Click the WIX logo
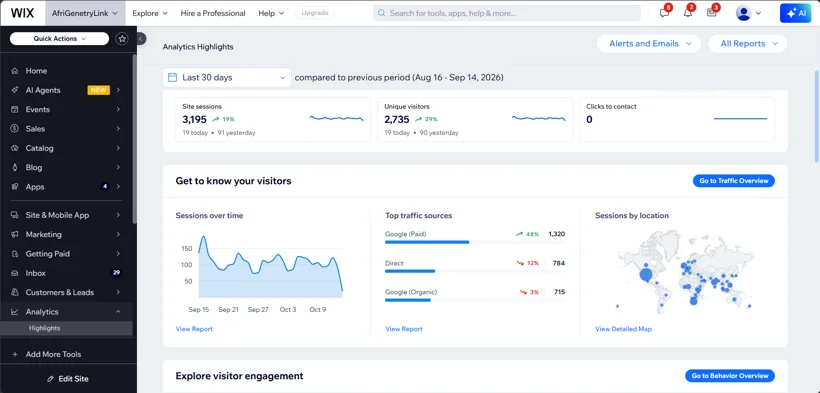820x393 pixels. pos(22,13)
